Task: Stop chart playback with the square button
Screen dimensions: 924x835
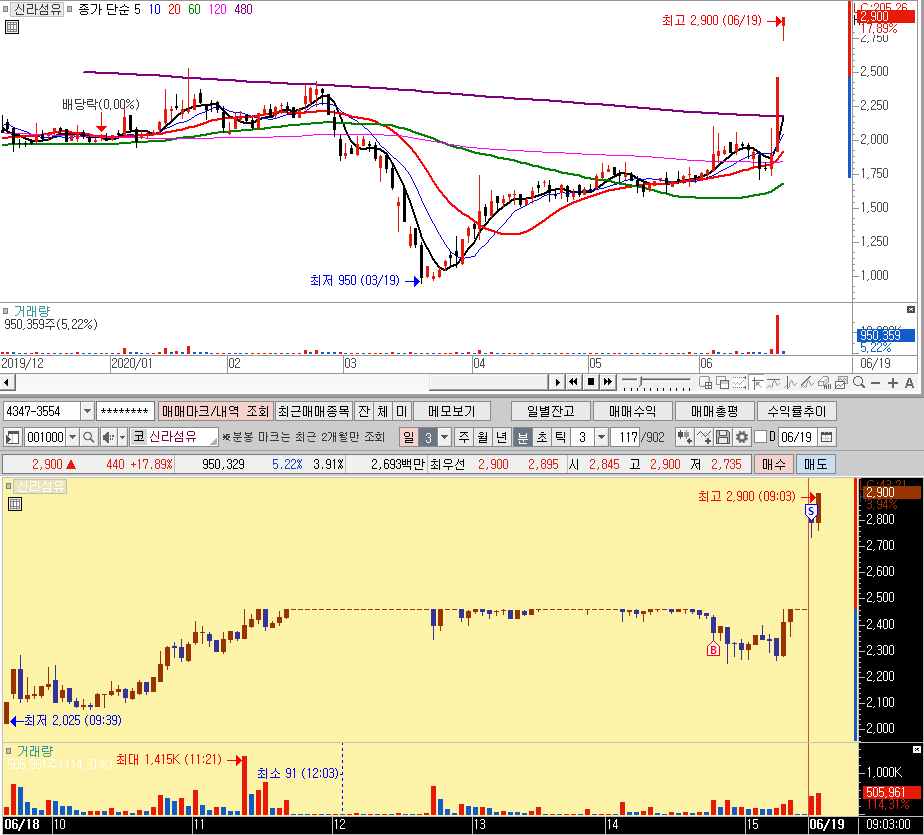Action: point(591,382)
